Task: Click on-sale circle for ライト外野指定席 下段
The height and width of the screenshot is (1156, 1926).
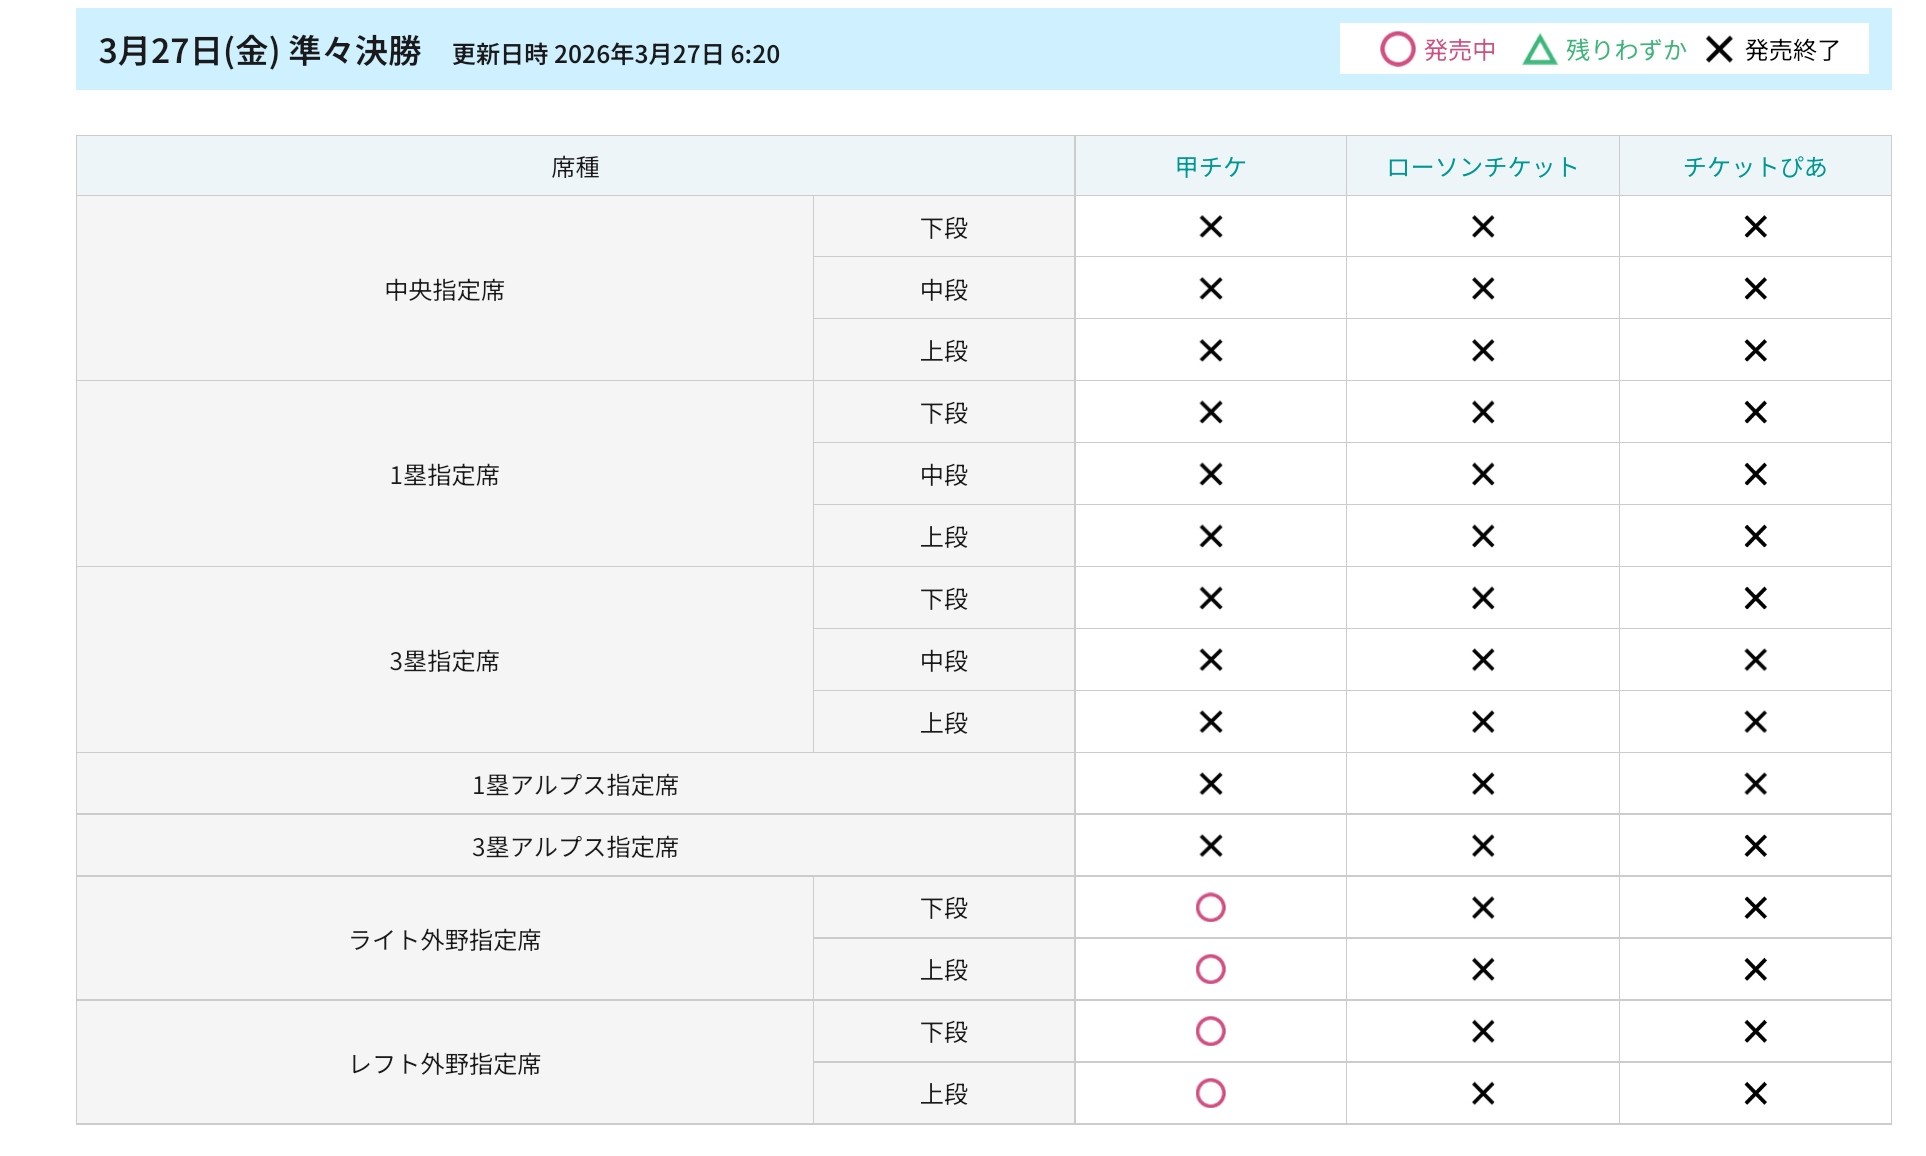Action: tap(1210, 907)
